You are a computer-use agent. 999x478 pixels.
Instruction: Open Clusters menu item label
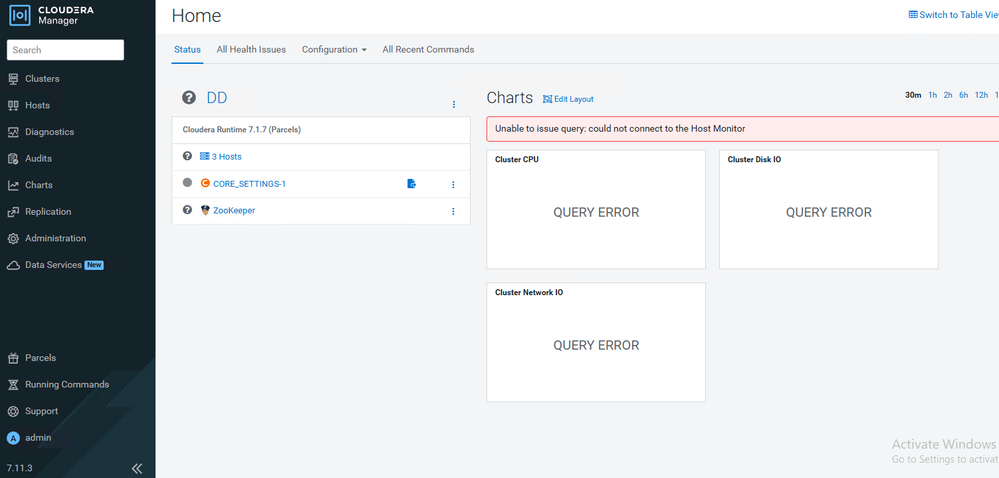(x=42, y=79)
